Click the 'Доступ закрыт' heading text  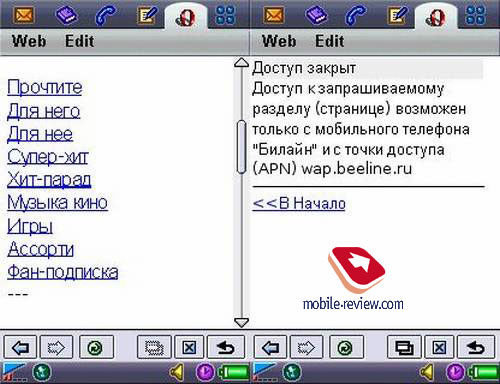(304, 68)
